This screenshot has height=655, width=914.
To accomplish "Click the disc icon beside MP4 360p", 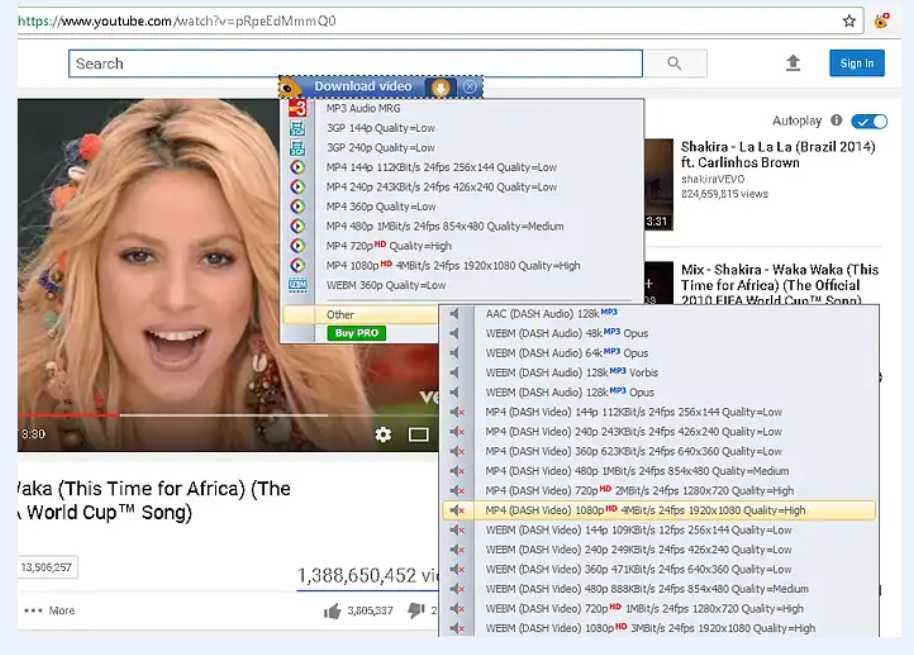I will (297, 206).
